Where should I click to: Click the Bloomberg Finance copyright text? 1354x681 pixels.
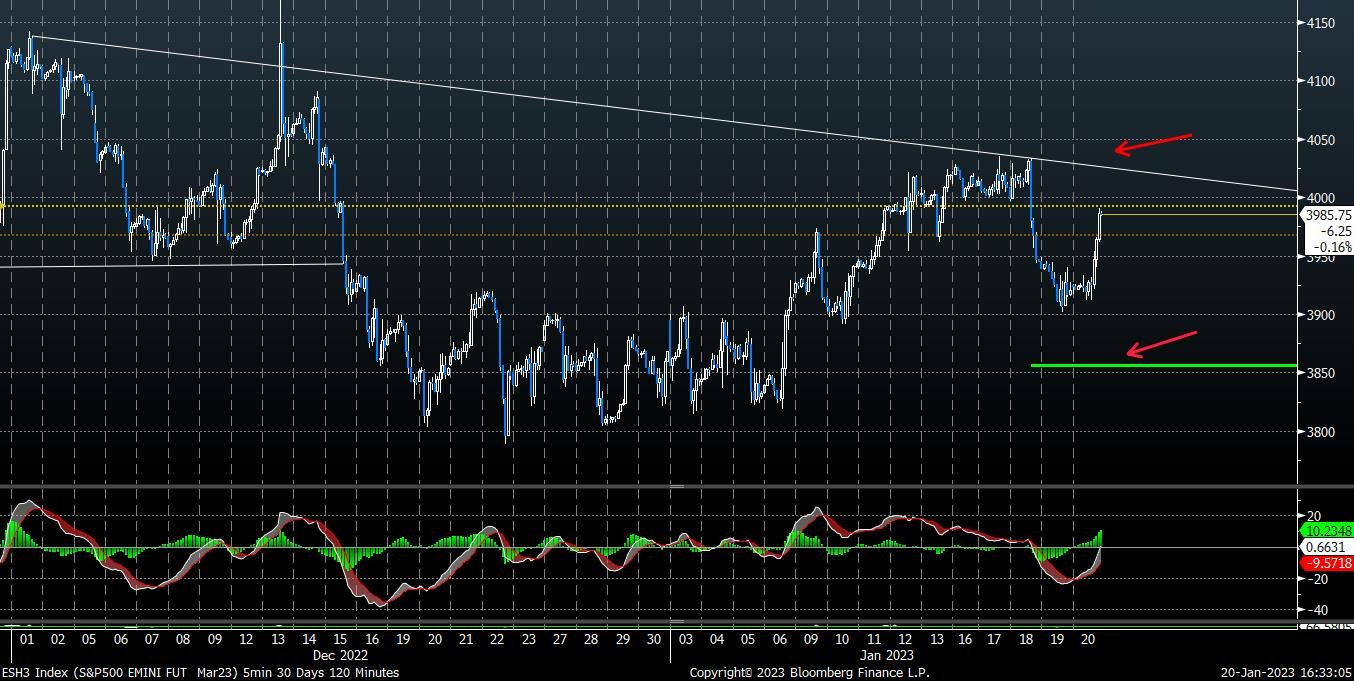click(x=812, y=673)
